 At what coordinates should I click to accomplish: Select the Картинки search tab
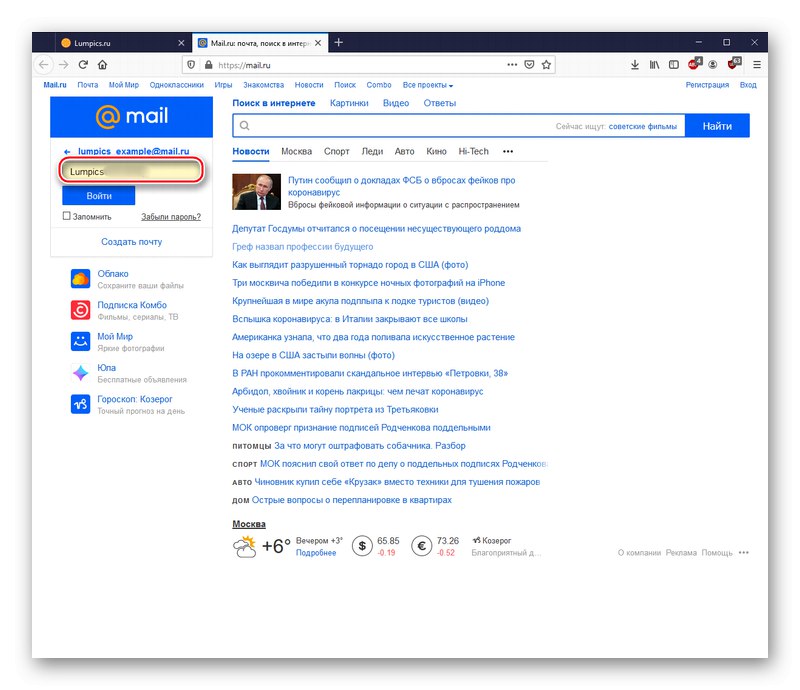pos(349,103)
